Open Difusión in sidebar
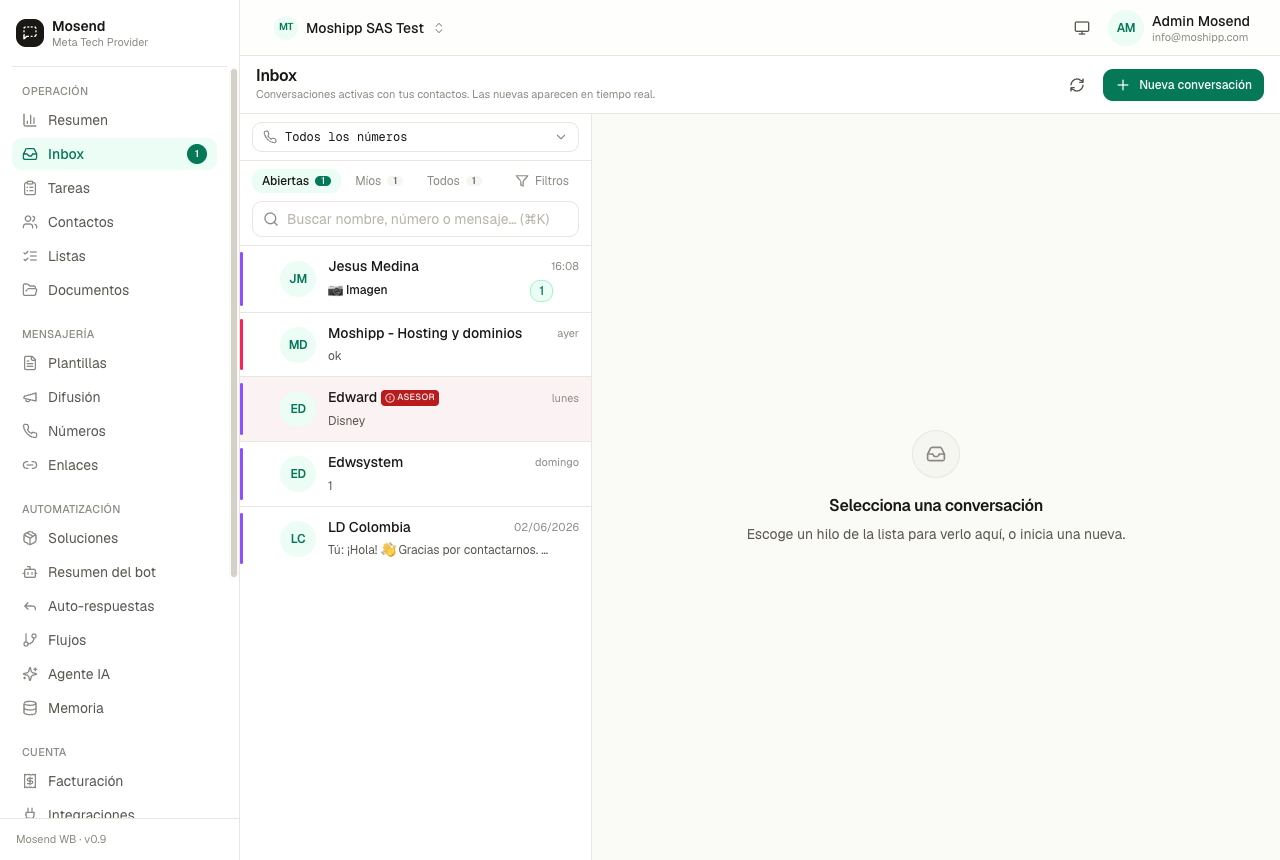The image size is (1280, 860). (114, 397)
